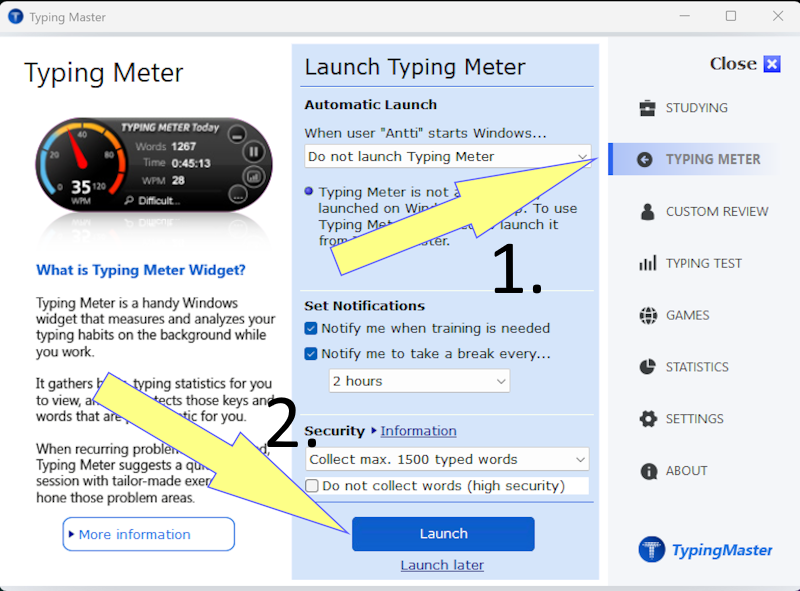Toggle Notify me when training is needed
800x591 pixels.
click(311, 328)
